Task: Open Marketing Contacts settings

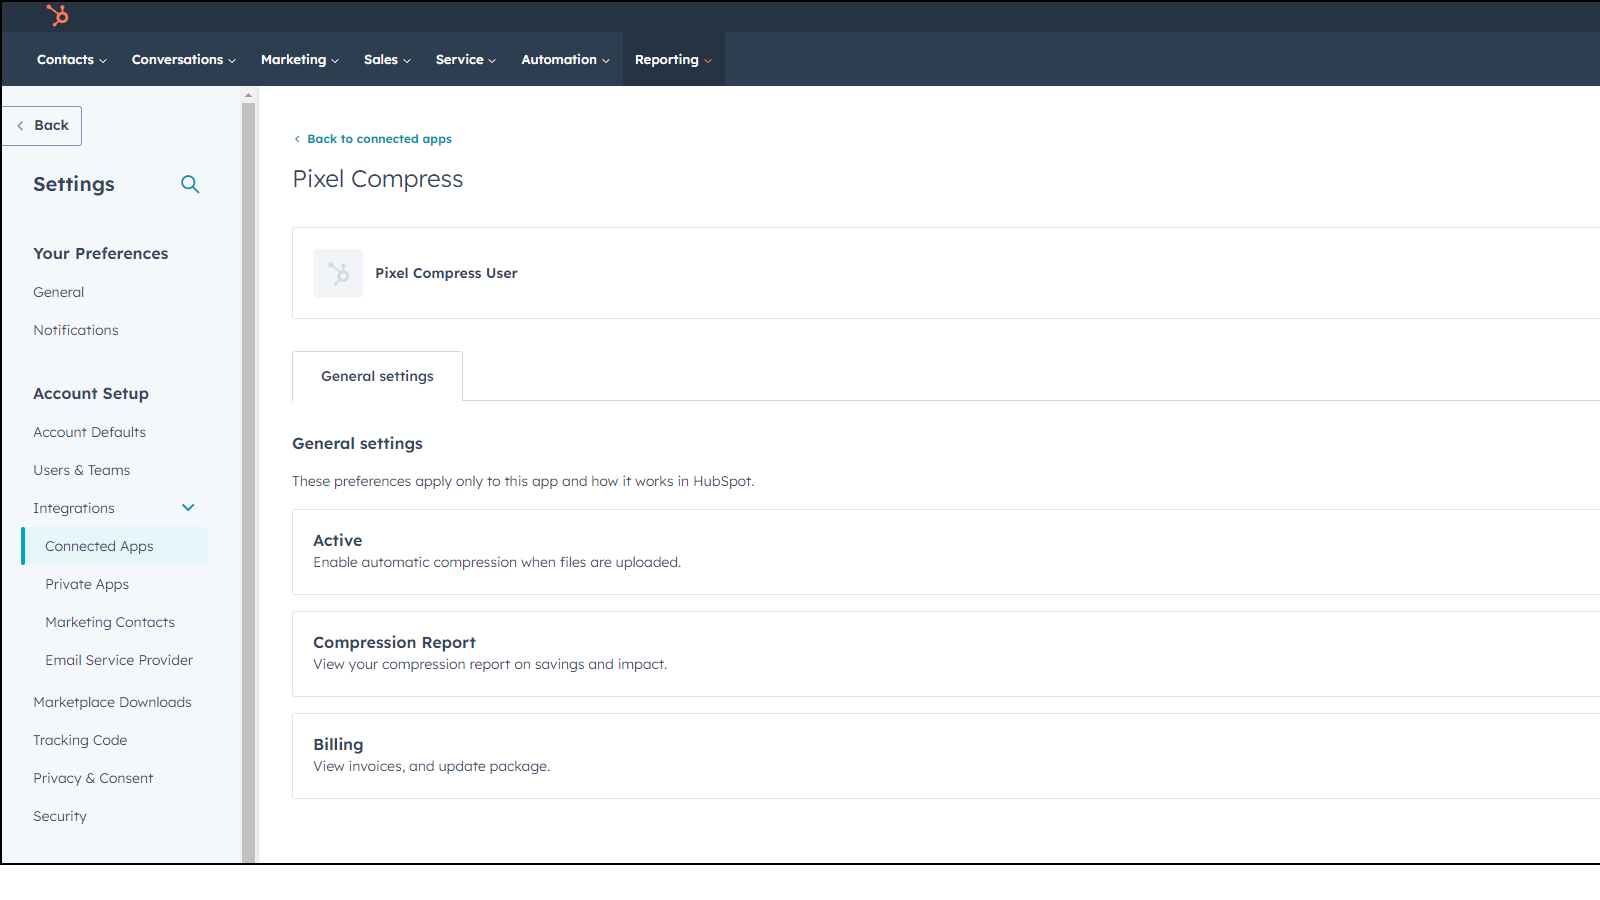Action: [110, 621]
